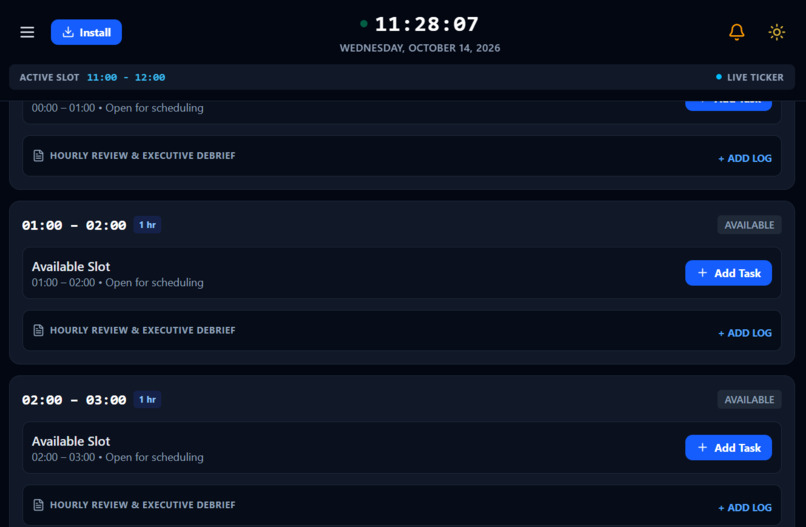Add log to the 02:00–03:00 hourly review
Screen dimensions: 806x527
pos(745,508)
